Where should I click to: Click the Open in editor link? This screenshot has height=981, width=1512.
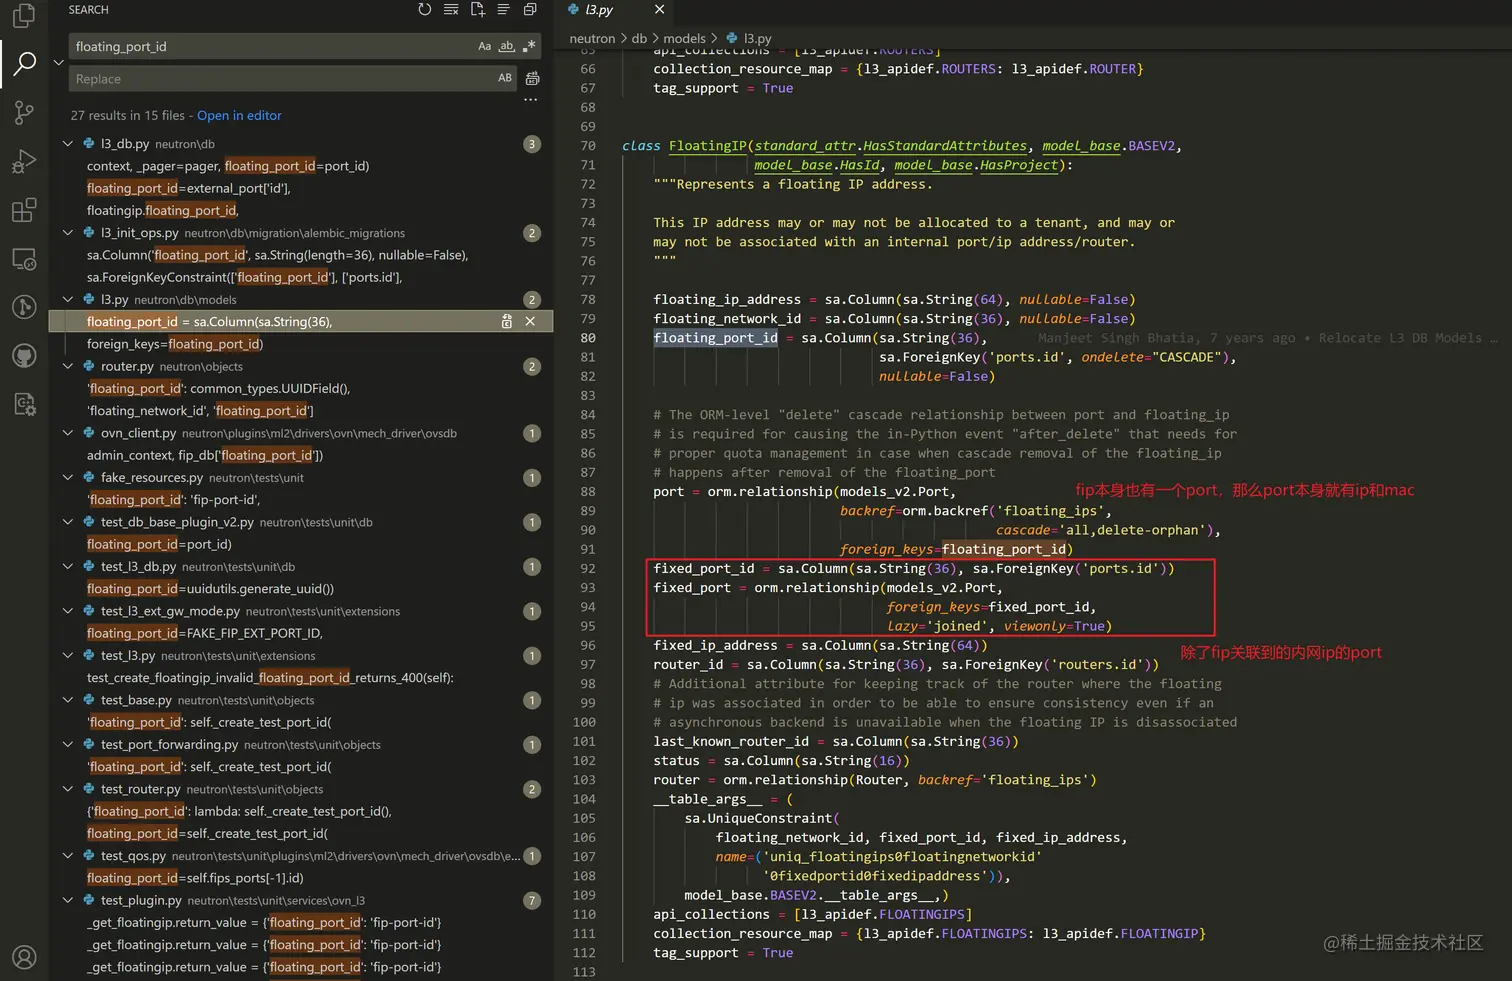239,116
